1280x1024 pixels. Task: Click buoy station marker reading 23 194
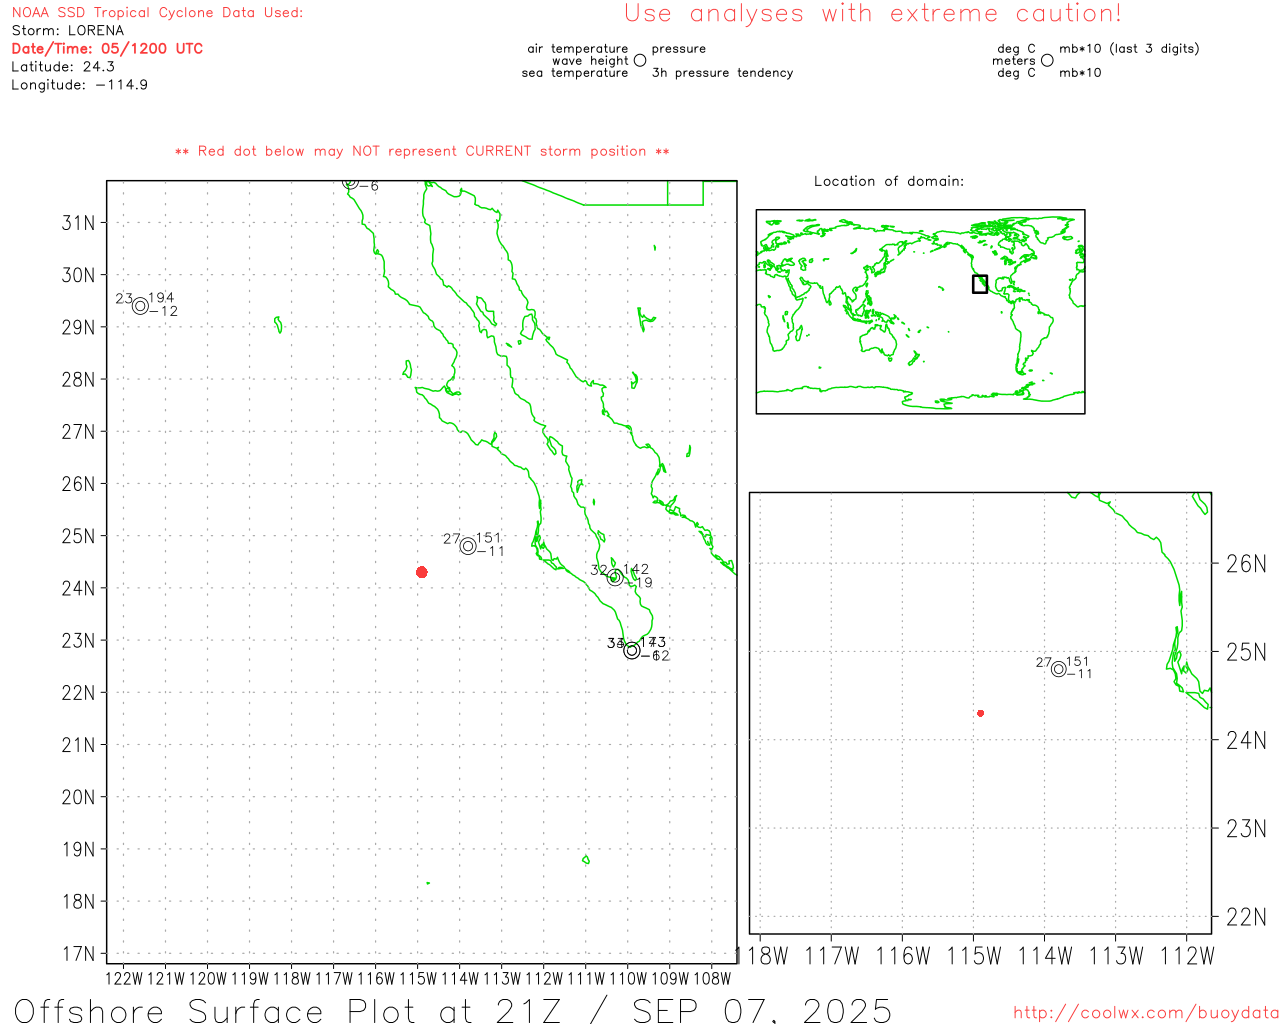tap(141, 306)
